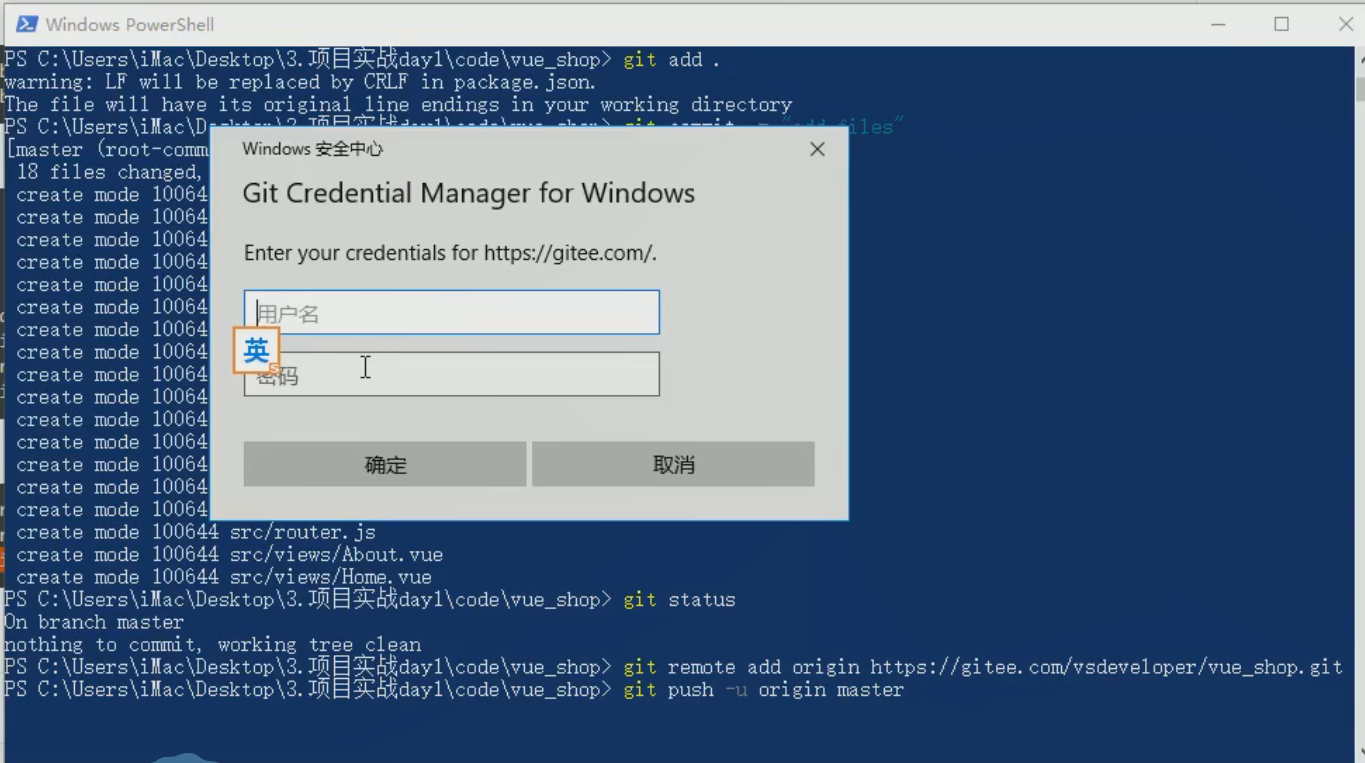Click 'nothing to commit, working tree clean' line
Image resolution: width=1365 pixels, height=763 pixels.
click(x=212, y=645)
